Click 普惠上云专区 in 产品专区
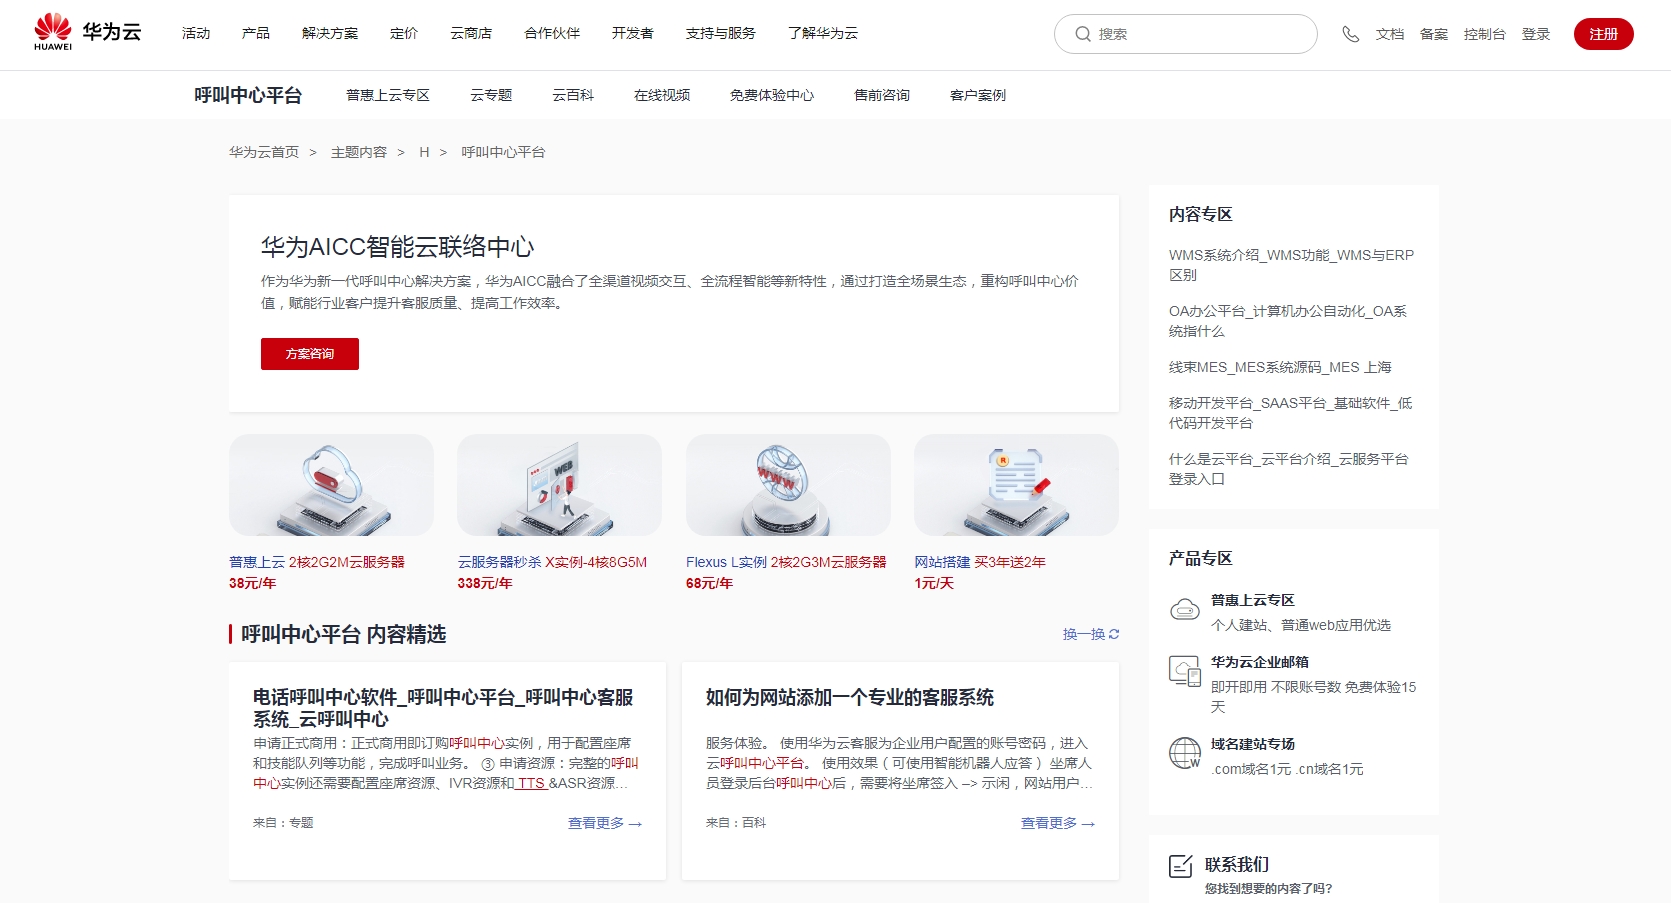Viewport: 1671px width, 903px height. coord(1253,600)
